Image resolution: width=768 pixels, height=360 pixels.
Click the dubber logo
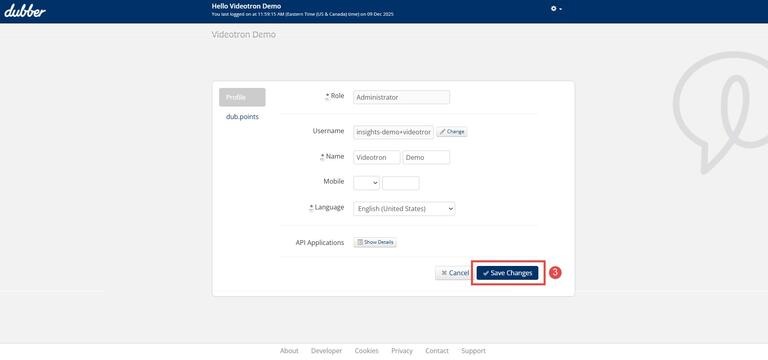coord(25,11)
